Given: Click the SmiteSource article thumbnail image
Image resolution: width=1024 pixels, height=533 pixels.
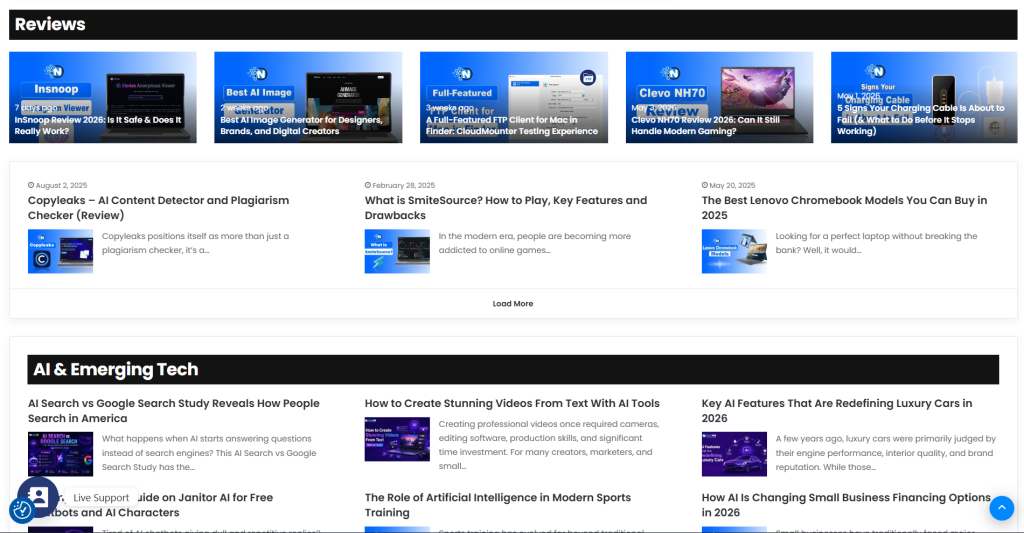Looking at the screenshot, I should [x=397, y=251].
